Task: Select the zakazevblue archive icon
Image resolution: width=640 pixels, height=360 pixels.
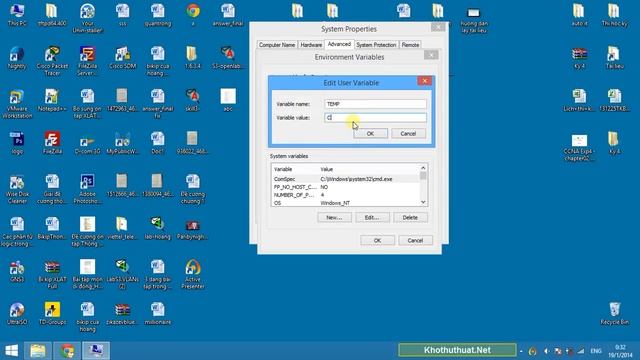Action: (122, 314)
